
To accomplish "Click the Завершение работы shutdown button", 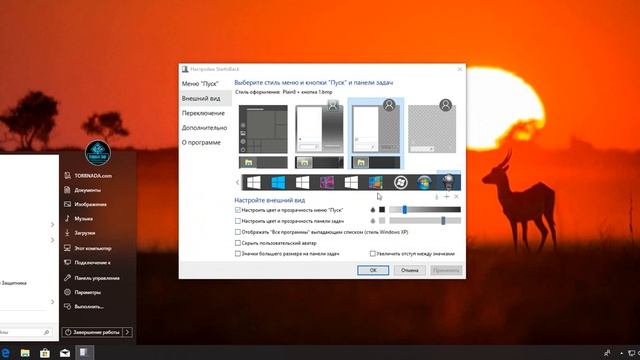I will (93, 332).
